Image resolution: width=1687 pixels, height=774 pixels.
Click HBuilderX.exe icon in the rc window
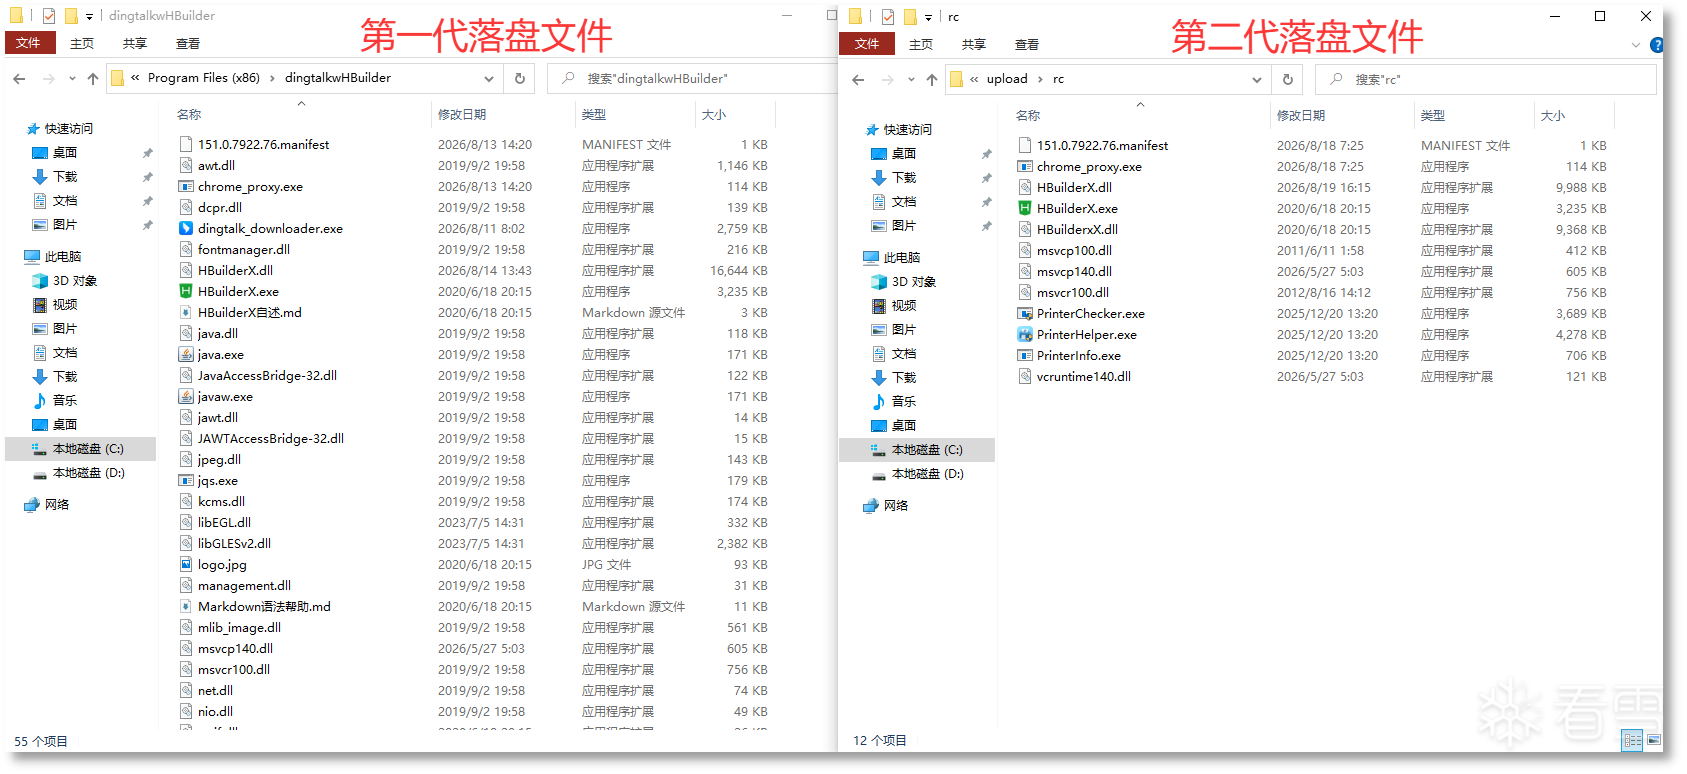pyautogui.click(x=1024, y=208)
